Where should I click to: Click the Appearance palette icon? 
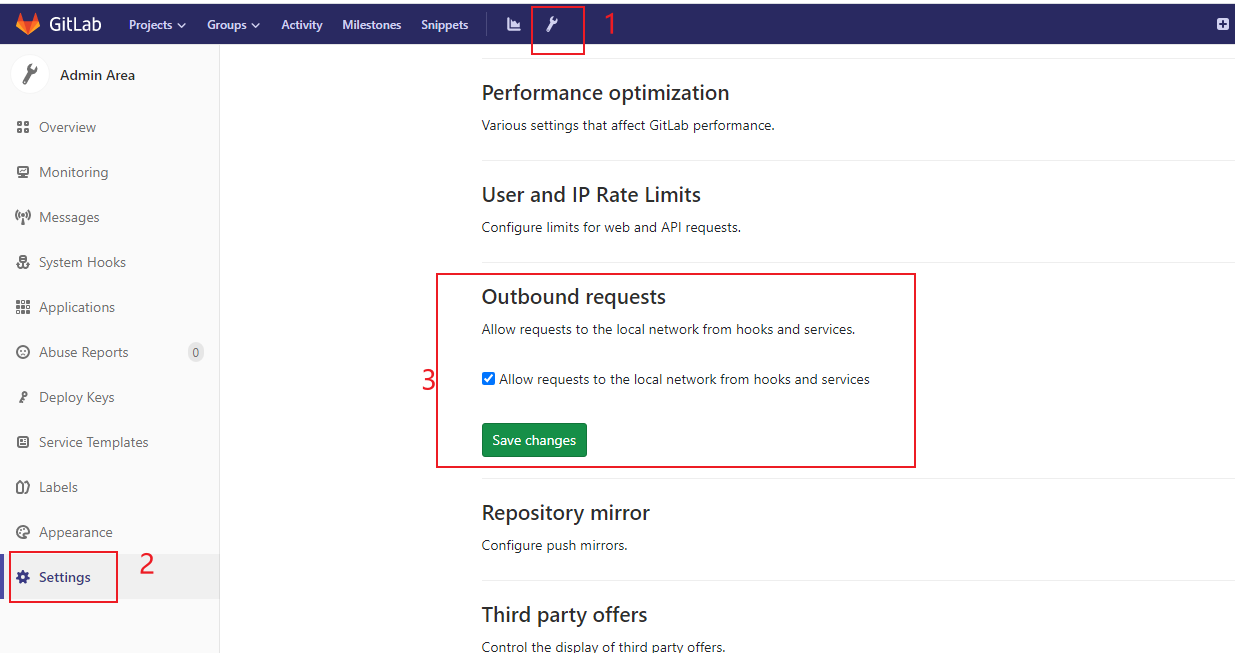pyautogui.click(x=23, y=532)
